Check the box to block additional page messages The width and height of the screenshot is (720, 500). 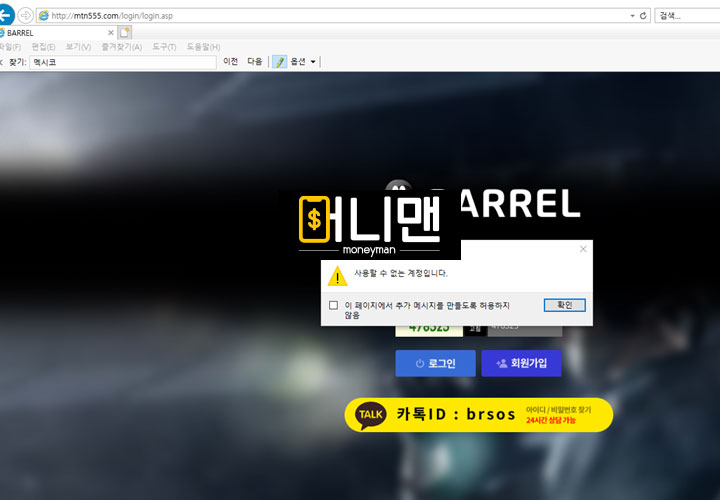click(334, 305)
